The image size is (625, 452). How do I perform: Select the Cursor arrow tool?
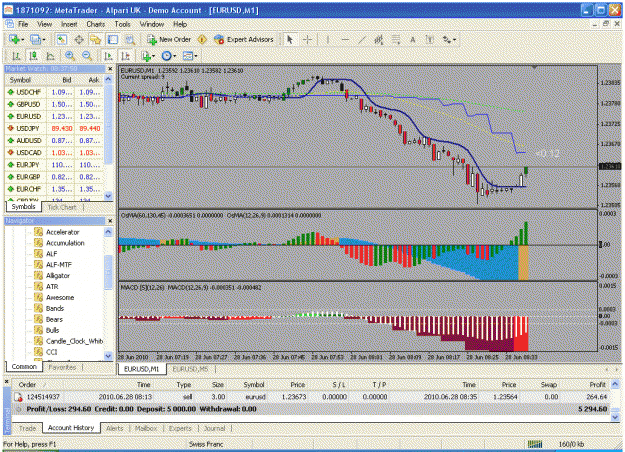(x=290, y=39)
